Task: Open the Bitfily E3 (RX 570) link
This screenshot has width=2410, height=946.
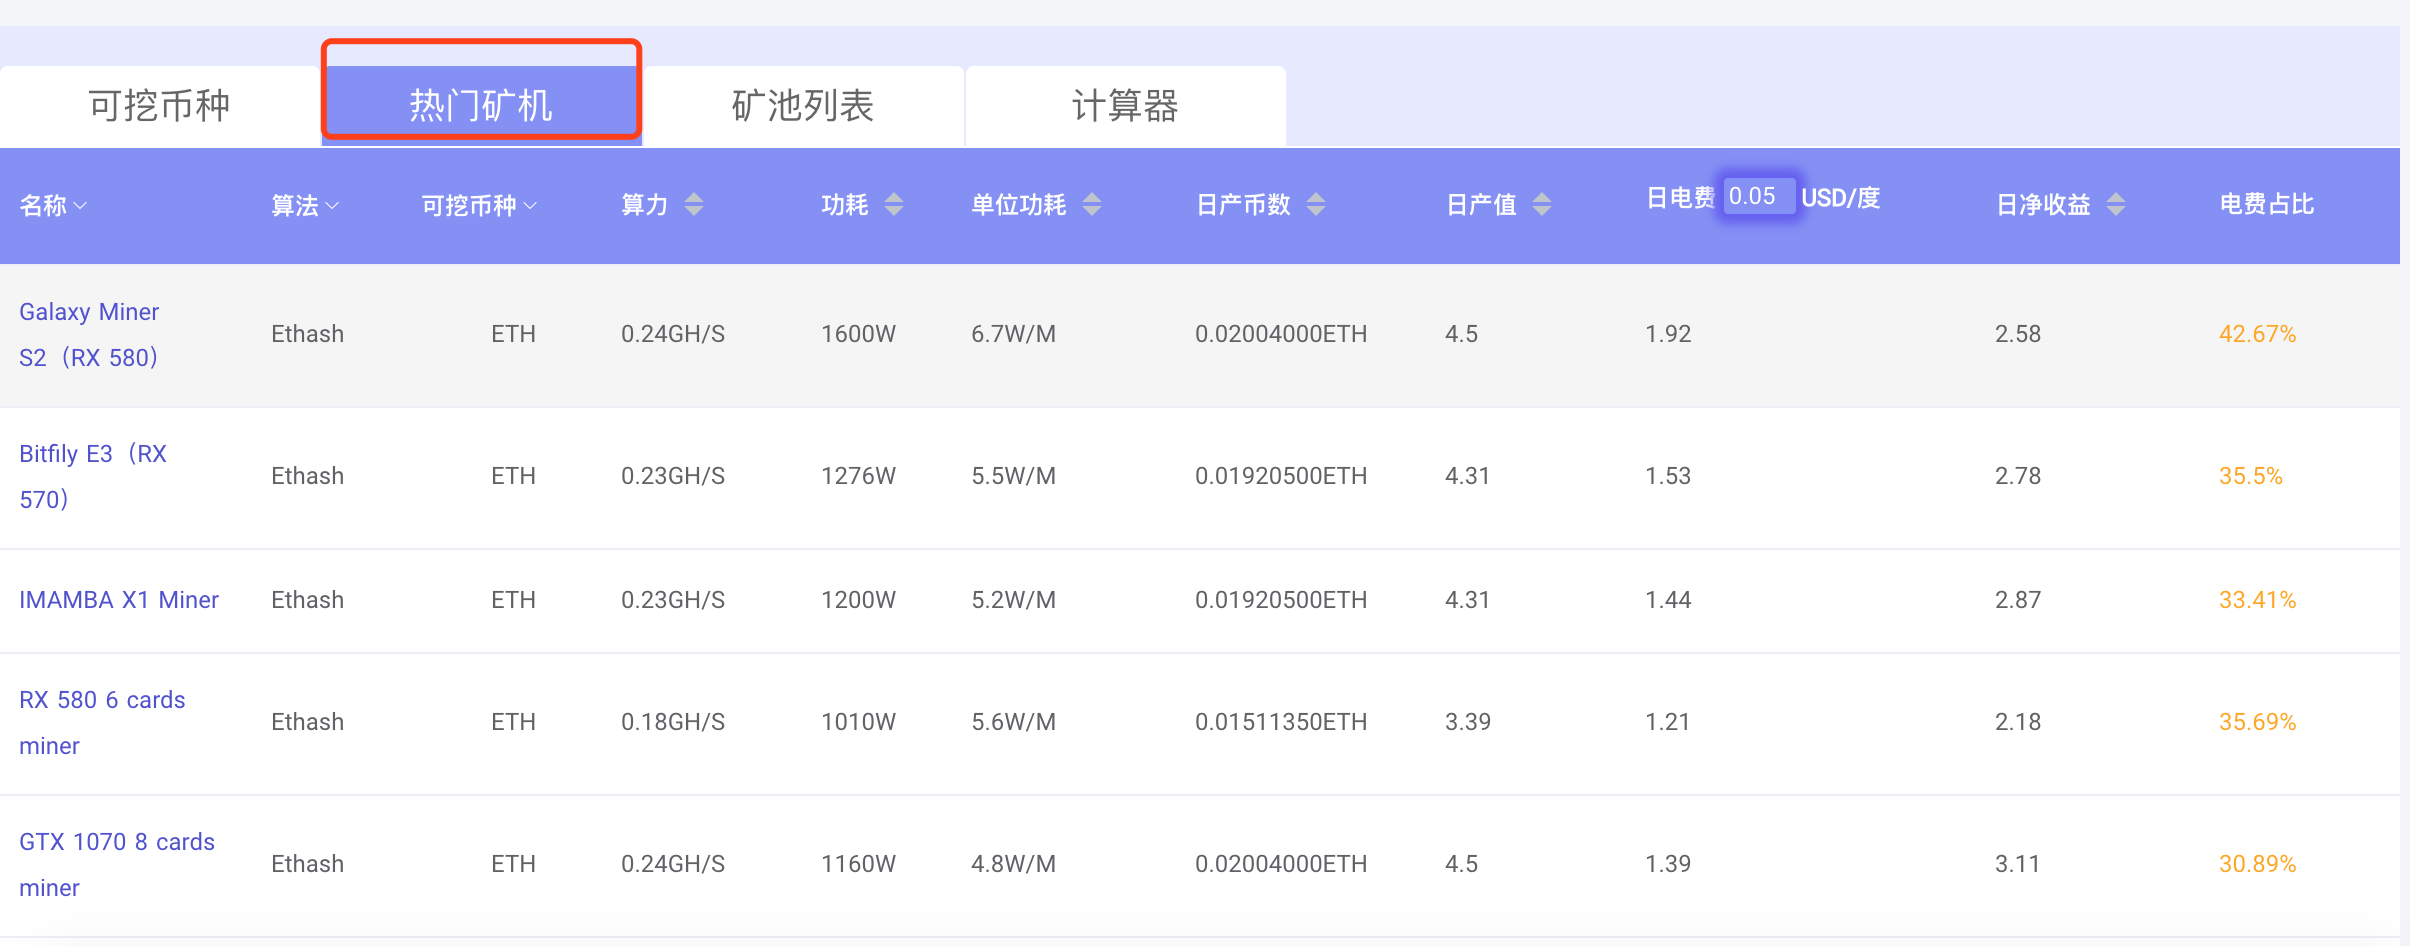Action: pyautogui.click(x=93, y=477)
